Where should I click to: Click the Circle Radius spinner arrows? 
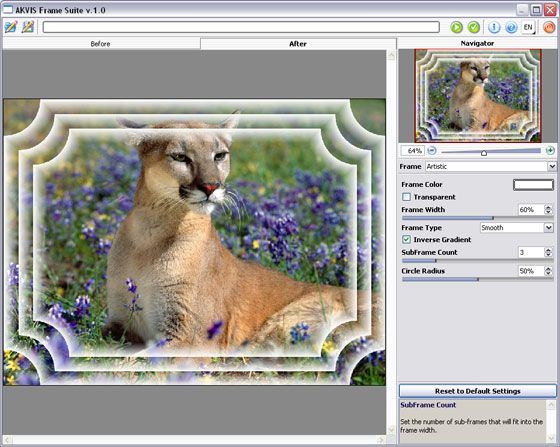[548, 271]
